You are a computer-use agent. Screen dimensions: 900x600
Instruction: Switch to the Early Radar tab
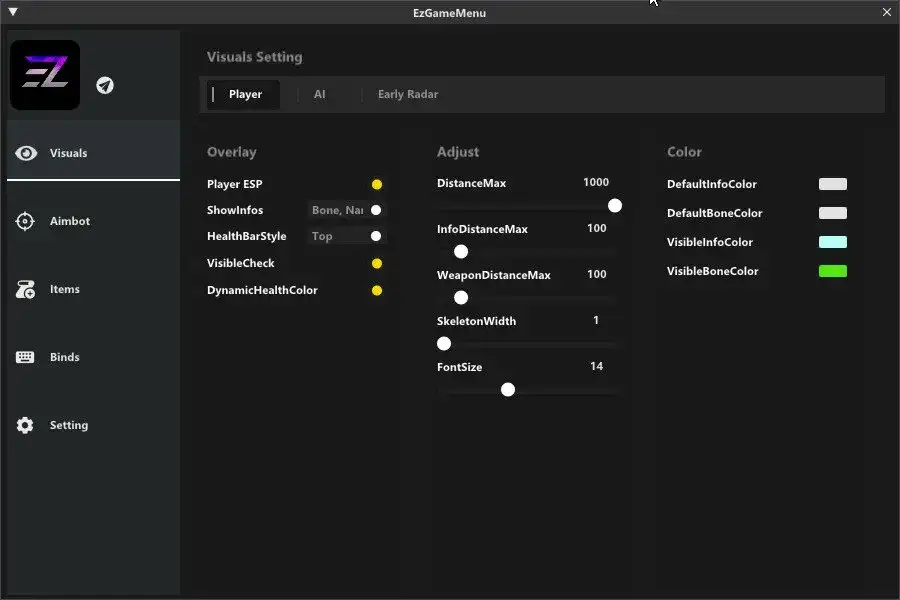408,94
